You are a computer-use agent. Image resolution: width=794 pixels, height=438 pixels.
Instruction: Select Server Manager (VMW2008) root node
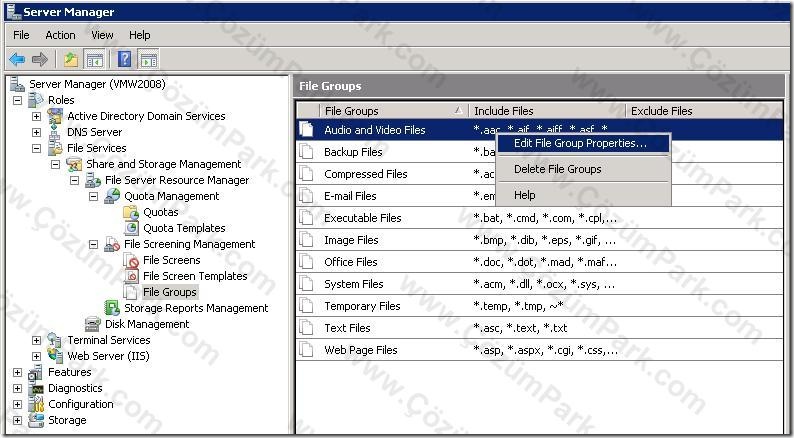[x=97, y=84]
